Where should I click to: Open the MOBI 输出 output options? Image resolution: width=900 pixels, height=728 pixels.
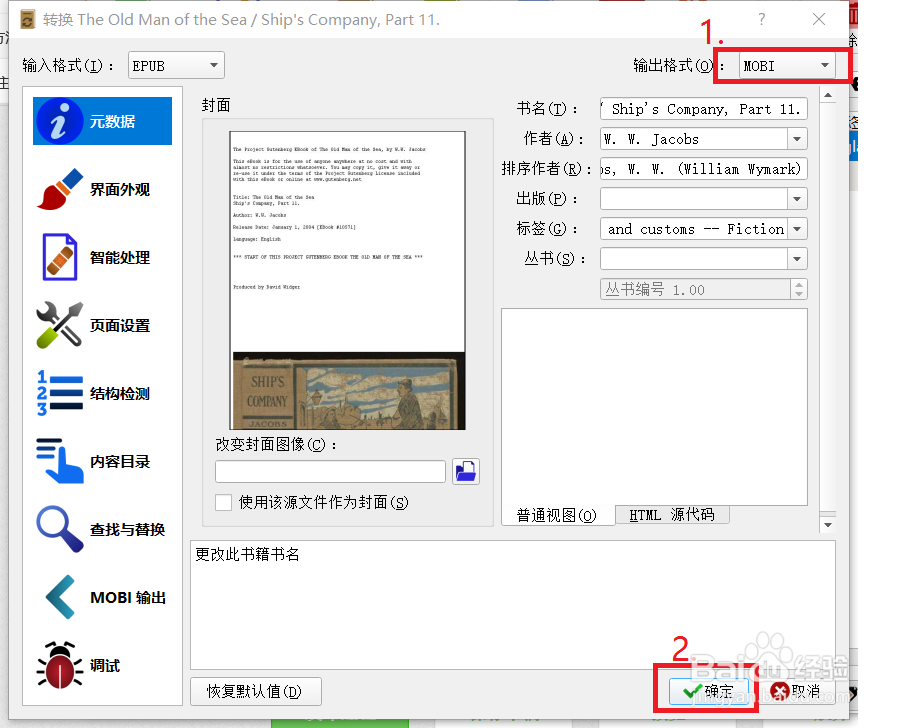pos(100,597)
